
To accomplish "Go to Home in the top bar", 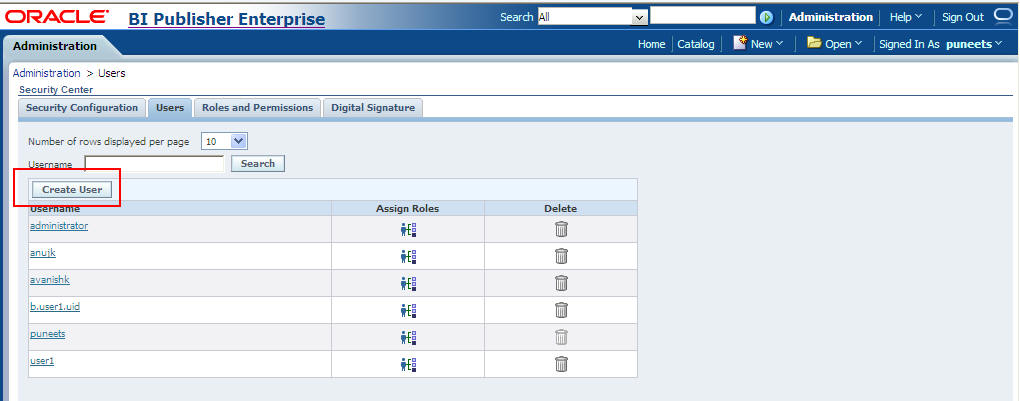I will click(651, 44).
